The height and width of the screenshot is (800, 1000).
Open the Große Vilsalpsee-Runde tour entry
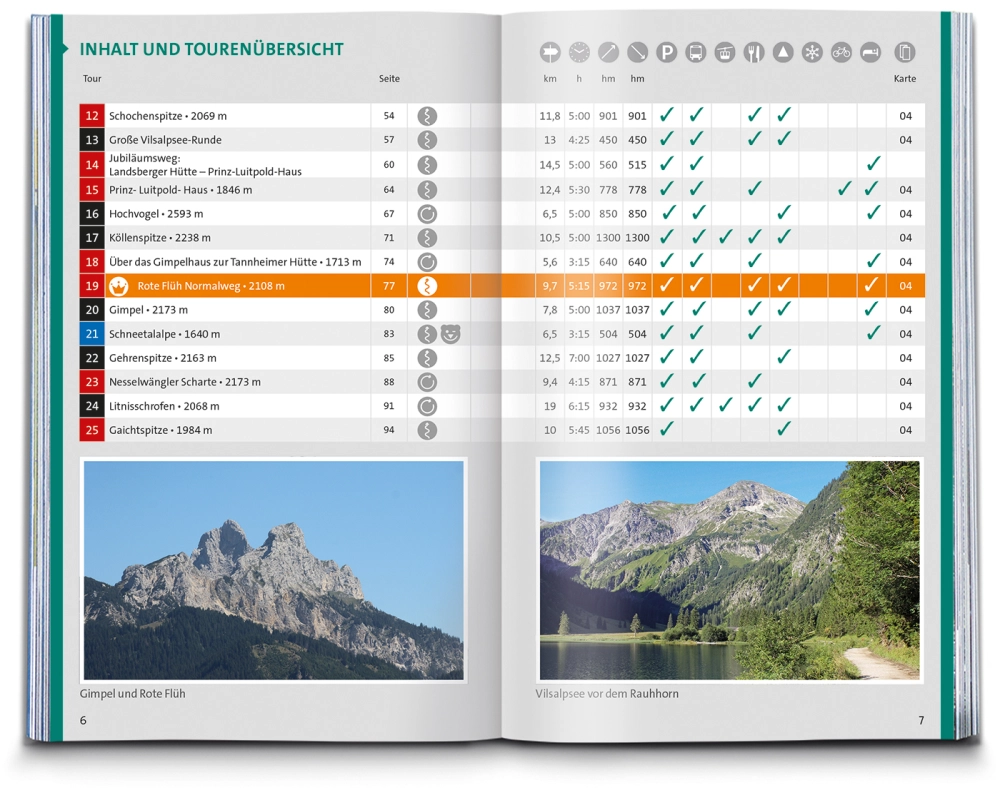click(165, 140)
